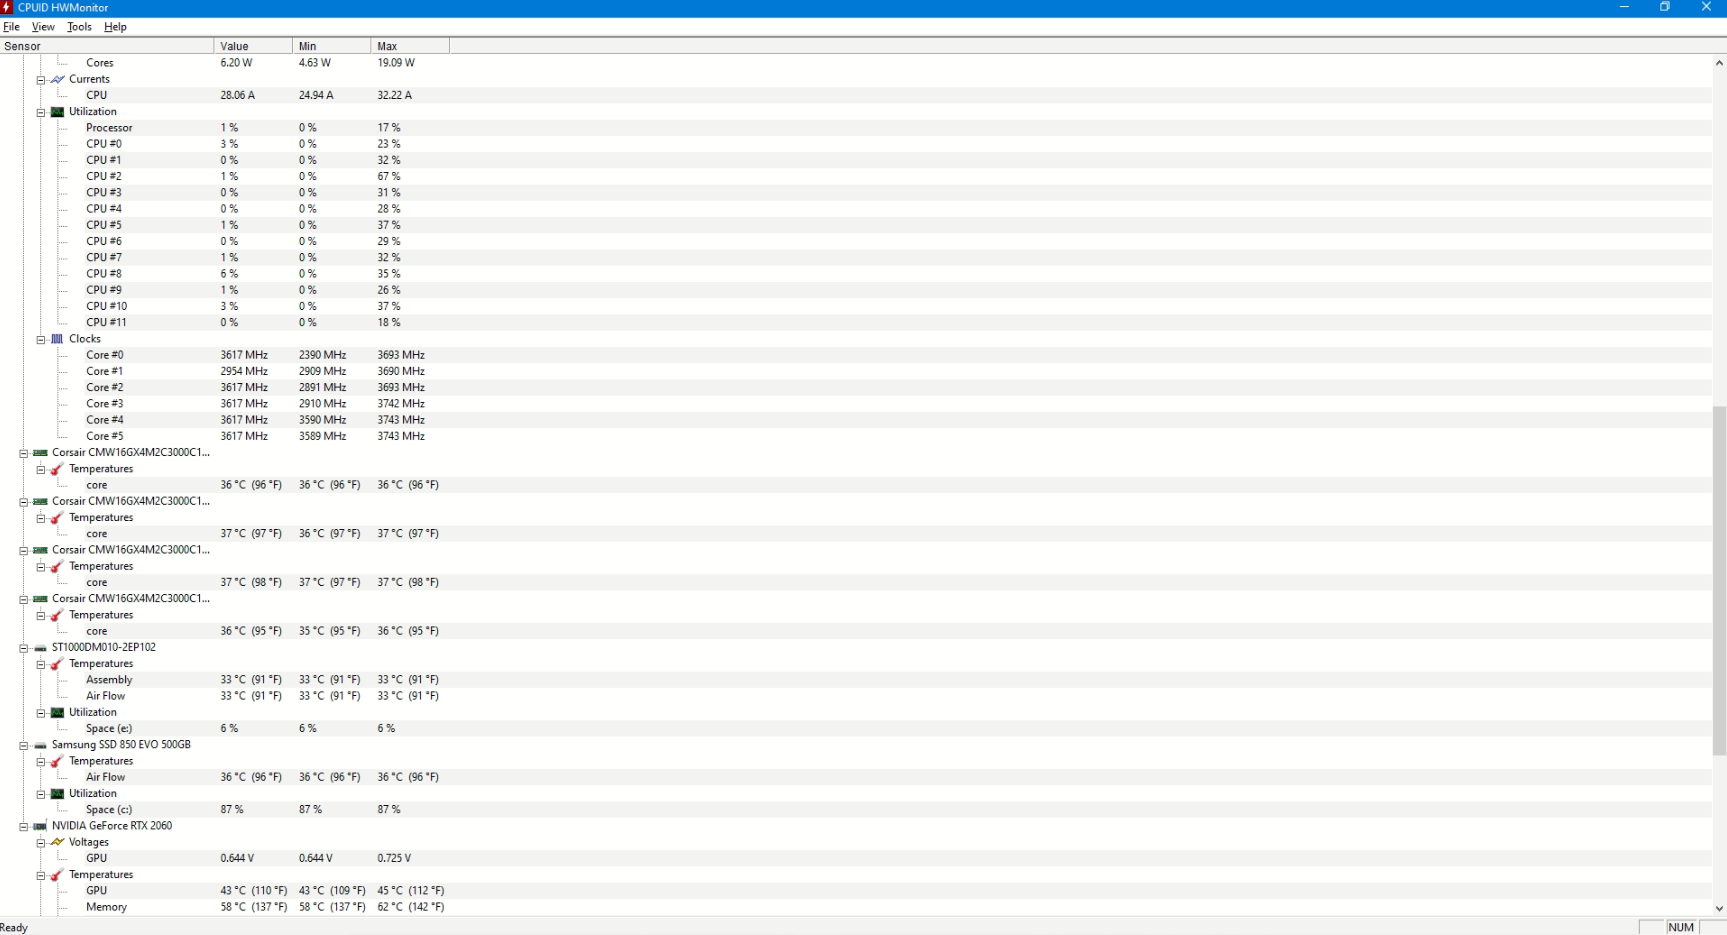
Task: Click the 67 % max value for CPU #2
Action: [389, 177]
